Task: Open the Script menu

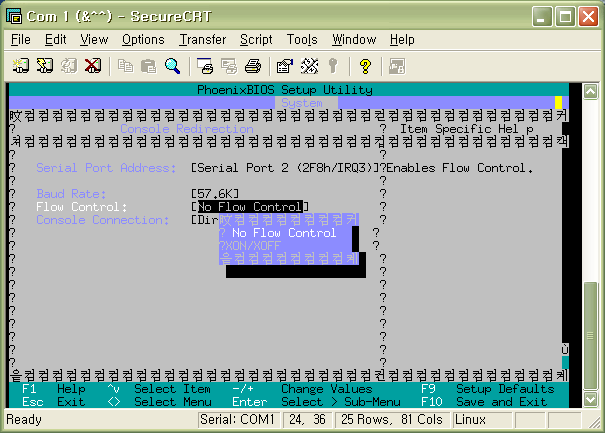Action: (x=256, y=40)
